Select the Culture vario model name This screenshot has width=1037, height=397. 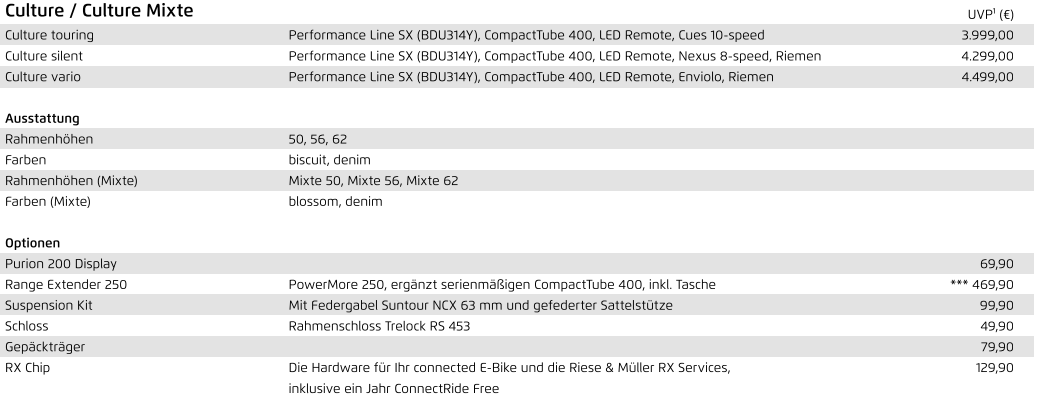tap(42, 77)
